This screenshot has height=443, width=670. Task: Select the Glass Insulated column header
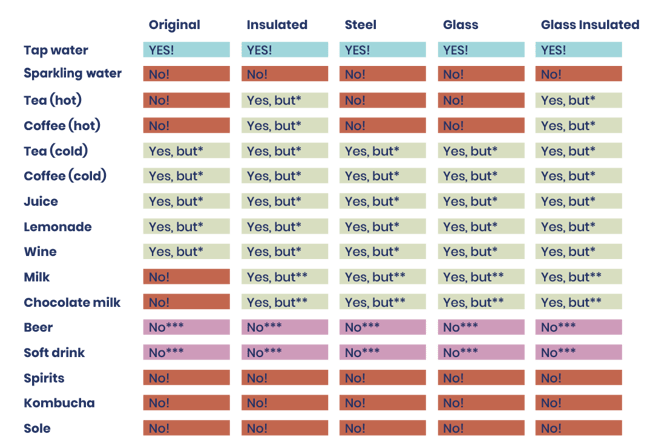[x=589, y=24]
